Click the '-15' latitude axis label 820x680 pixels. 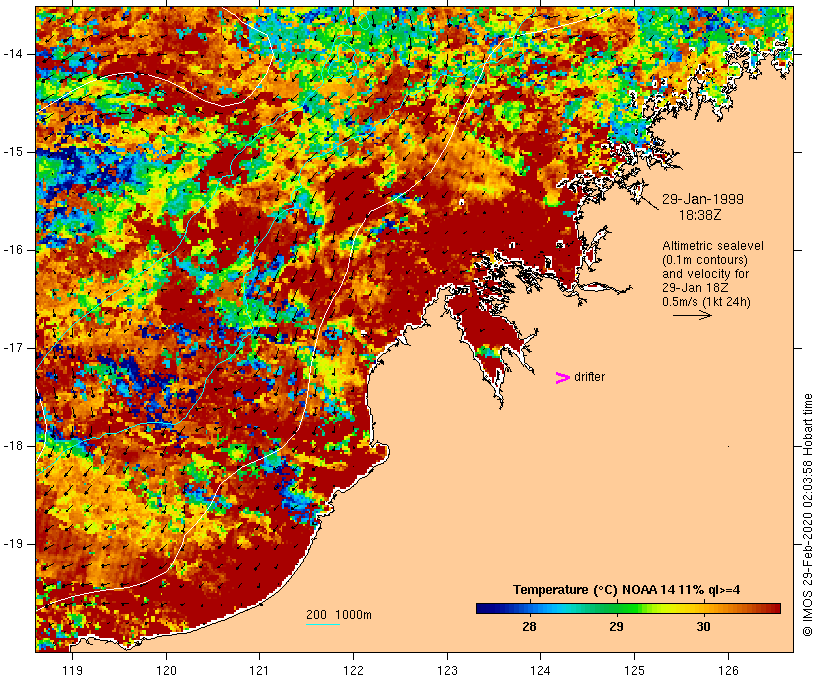pos(13,152)
